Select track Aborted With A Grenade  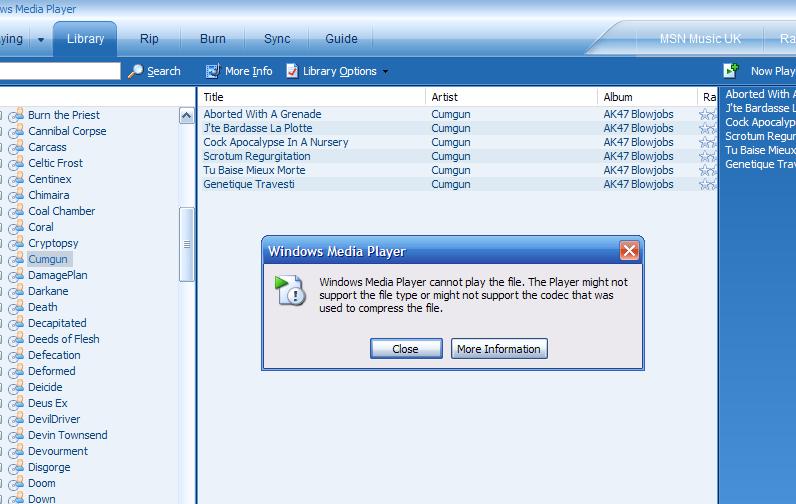click(x=262, y=114)
